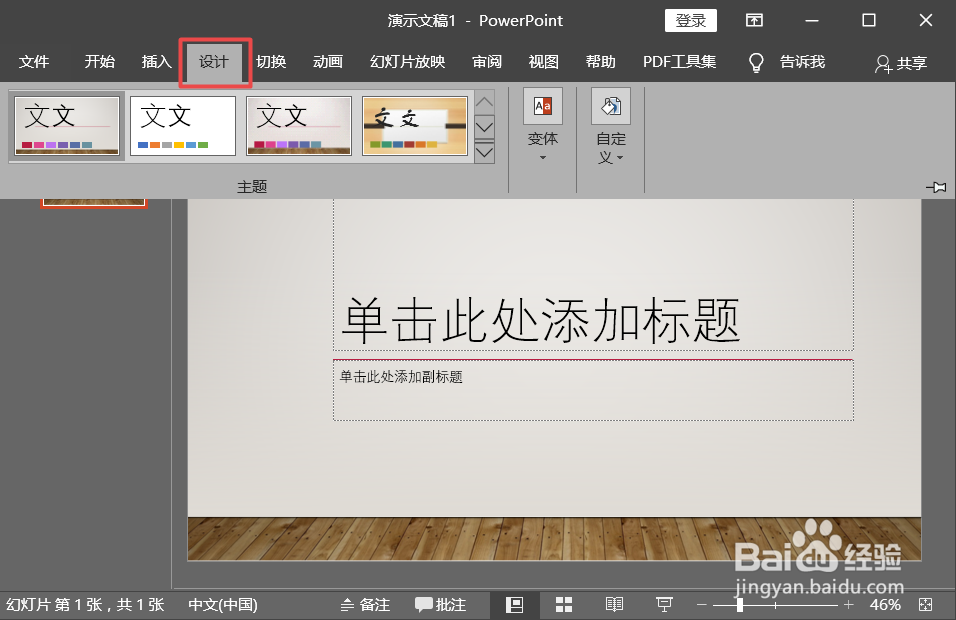
Task: Open the 审阅 ribbon tab
Action: (487, 62)
